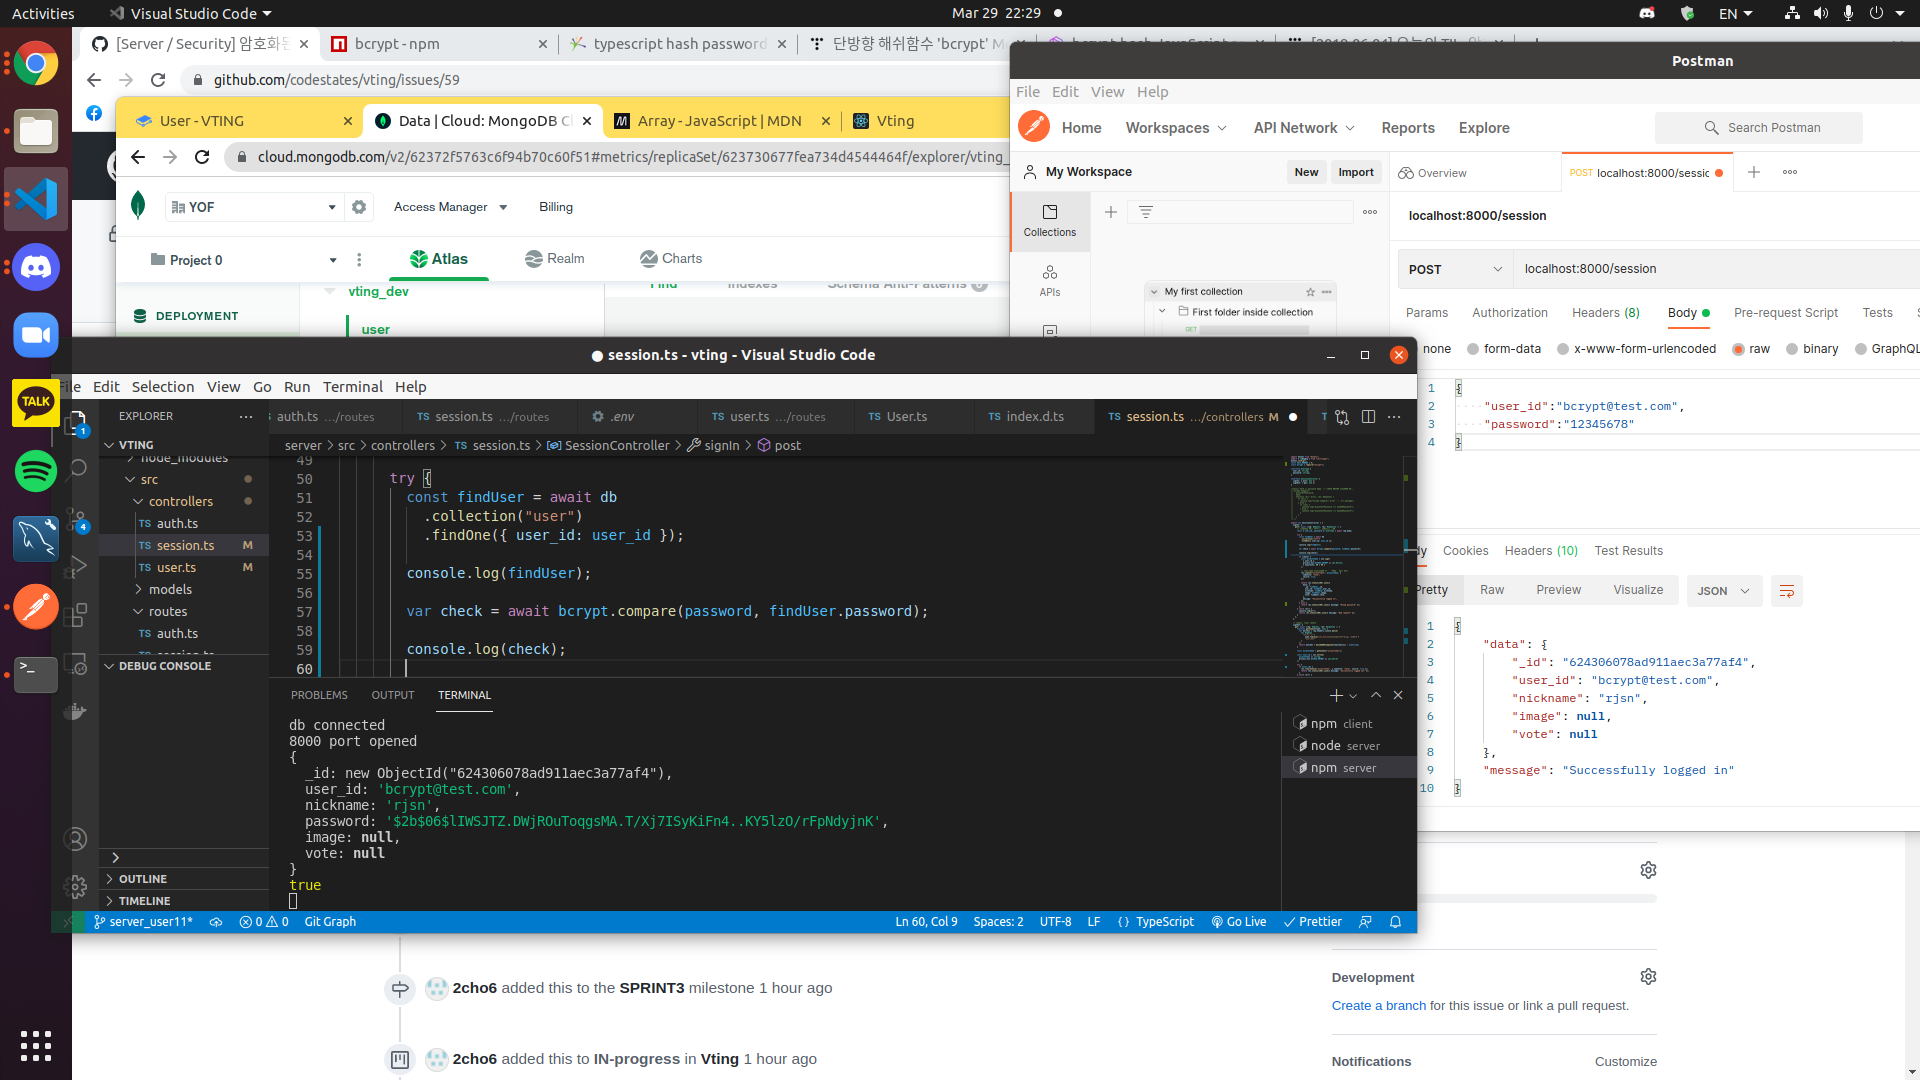Click Postman request URL field

[1716, 269]
